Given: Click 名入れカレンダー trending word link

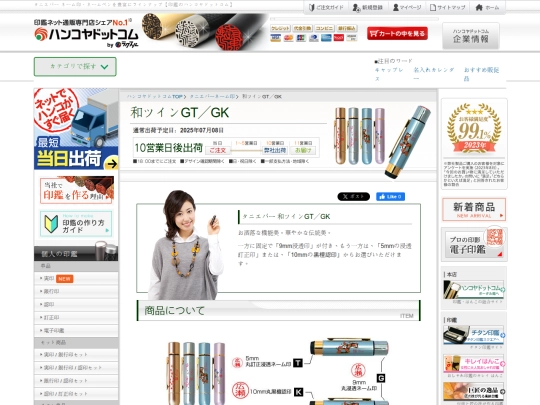Looking at the screenshot, I should (x=434, y=74).
